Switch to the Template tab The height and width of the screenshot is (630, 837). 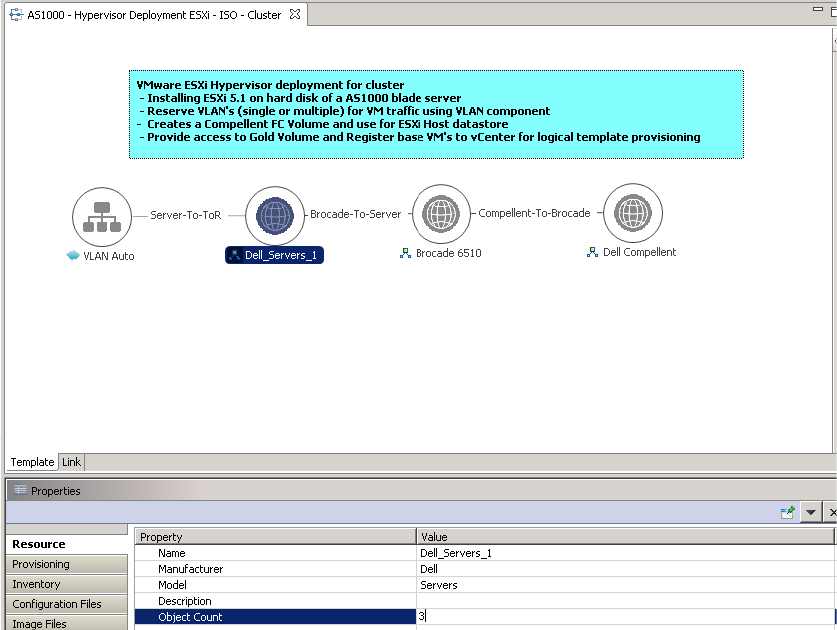pyautogui.click(x=32, y=462)
